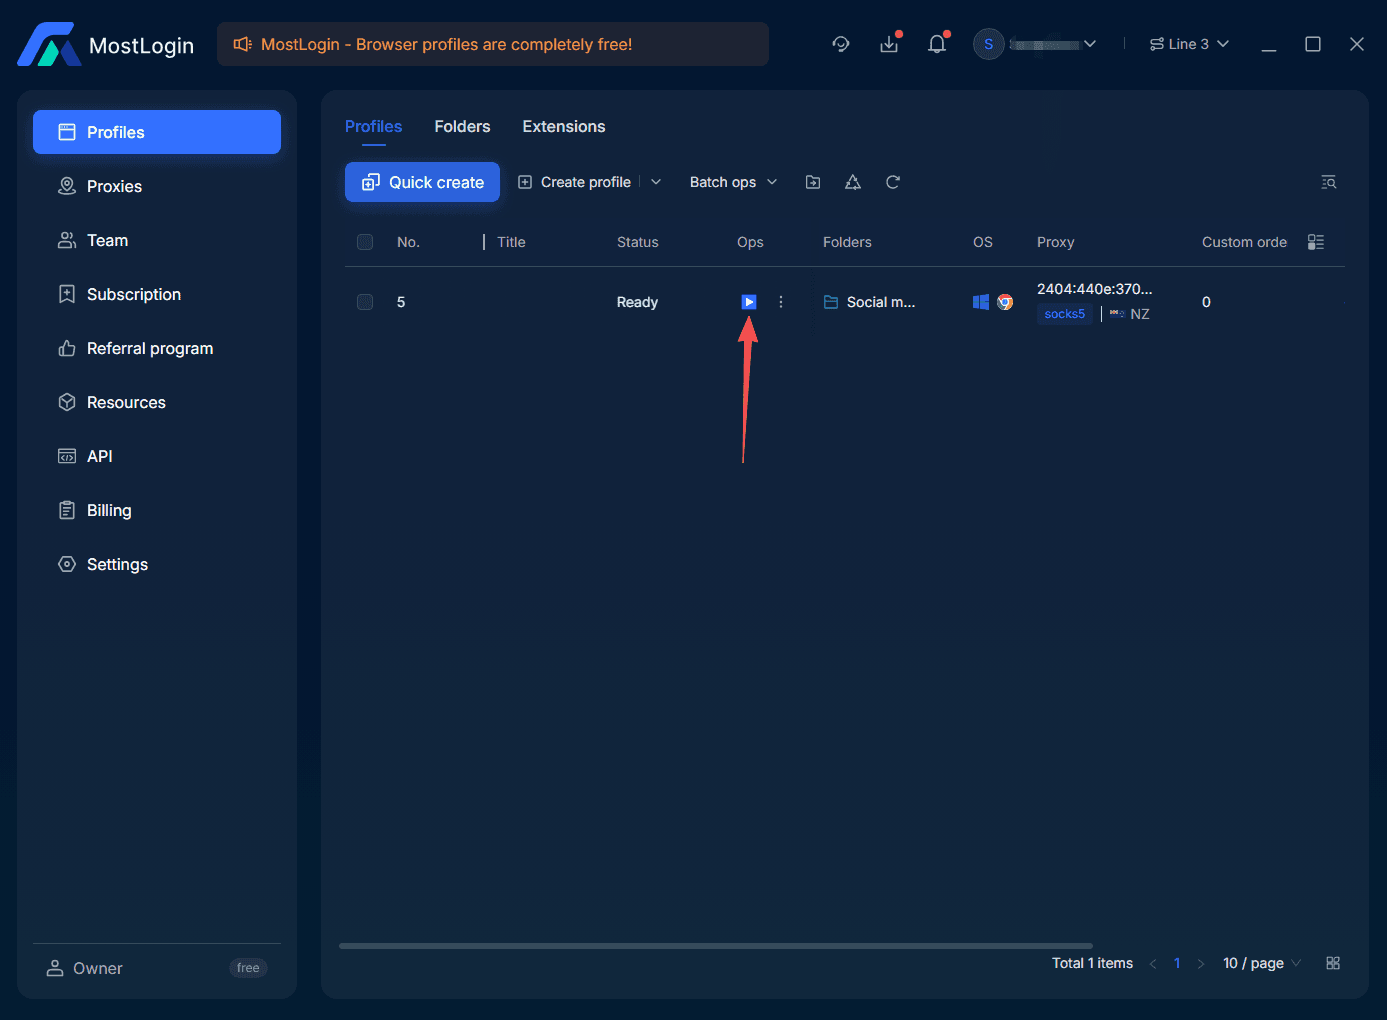Click the free plan badge

248,968
